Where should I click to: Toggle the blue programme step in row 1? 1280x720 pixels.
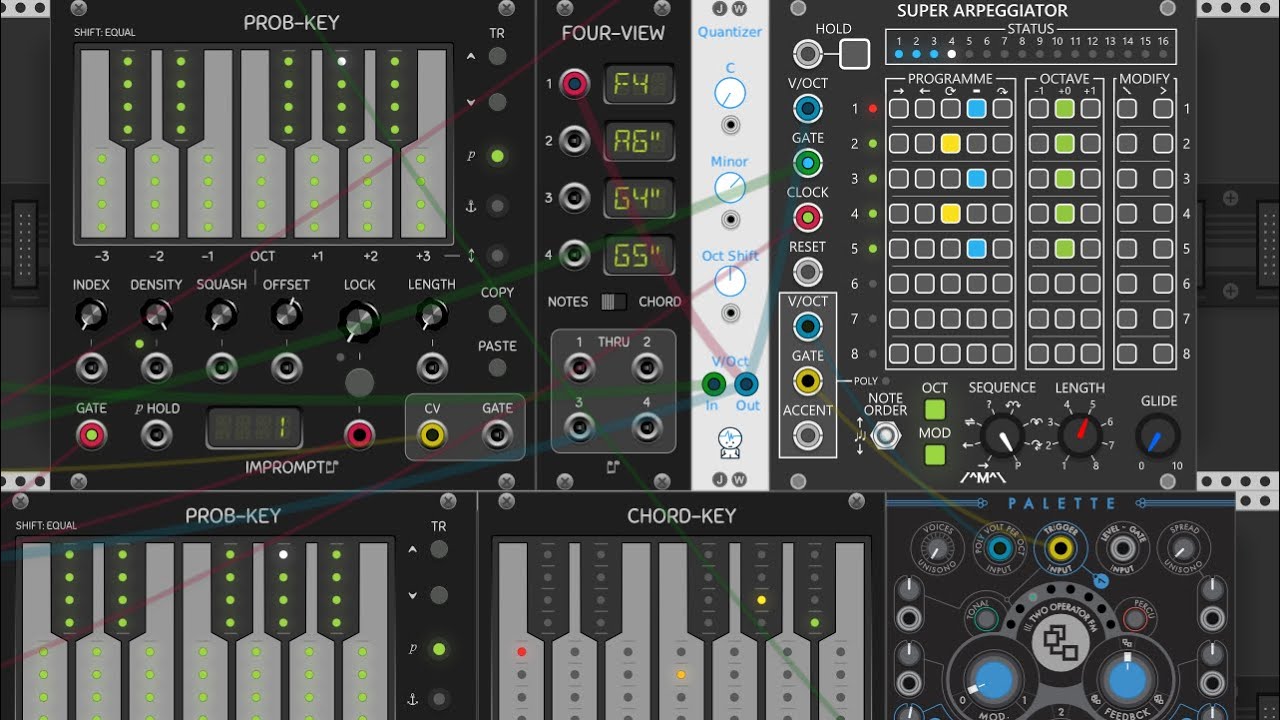(x=976, y=109)
